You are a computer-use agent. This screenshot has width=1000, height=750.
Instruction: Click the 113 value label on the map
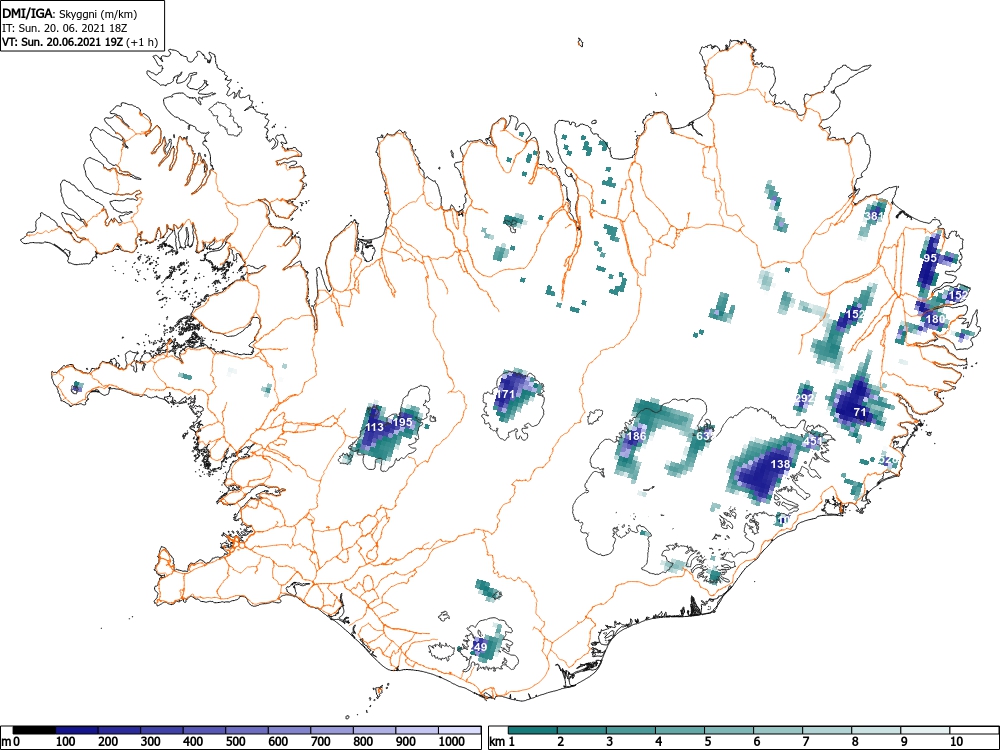(x=374, y=427)
